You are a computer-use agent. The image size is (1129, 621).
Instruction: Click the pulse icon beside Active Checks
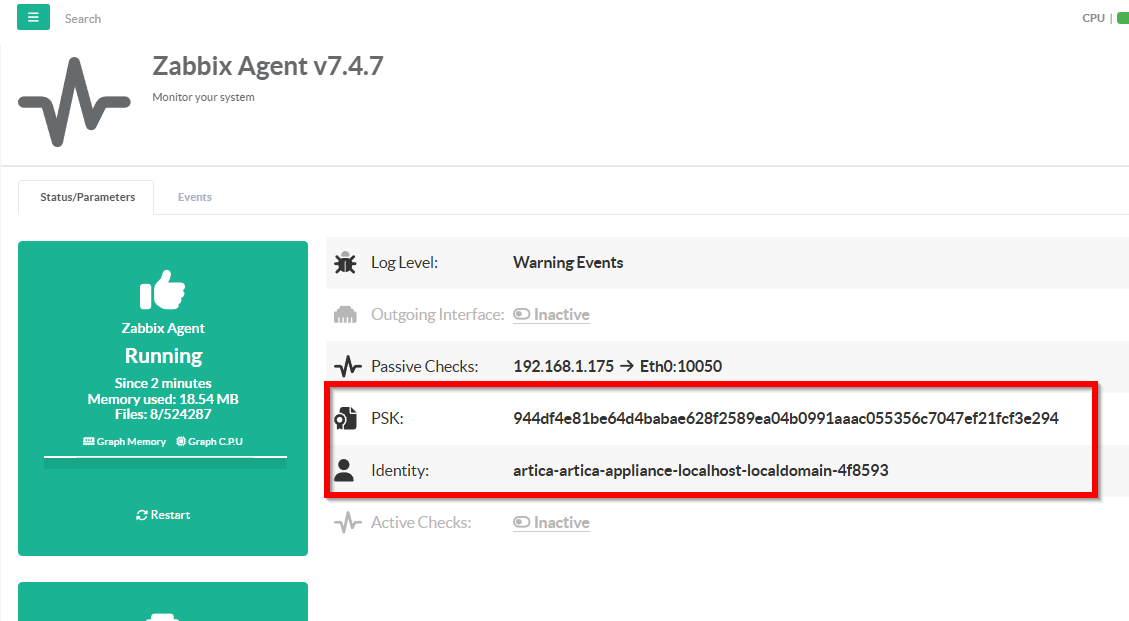tap(346, 523)
